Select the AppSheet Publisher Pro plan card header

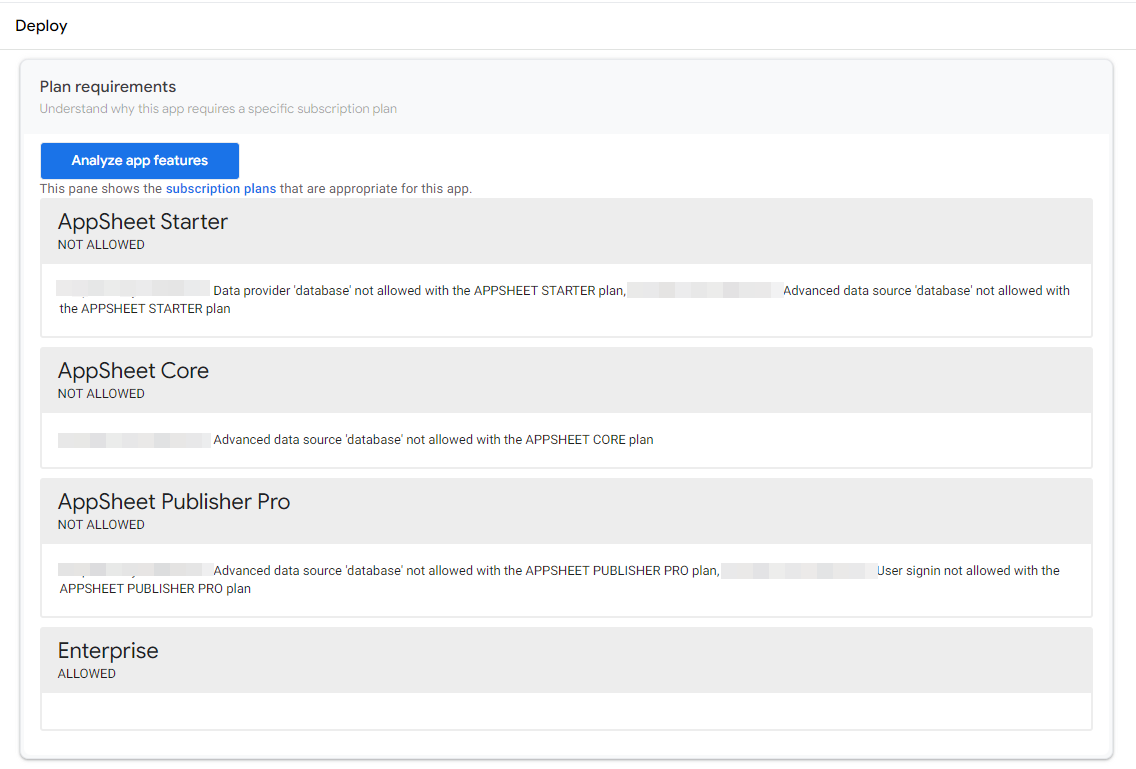[174, 501]
